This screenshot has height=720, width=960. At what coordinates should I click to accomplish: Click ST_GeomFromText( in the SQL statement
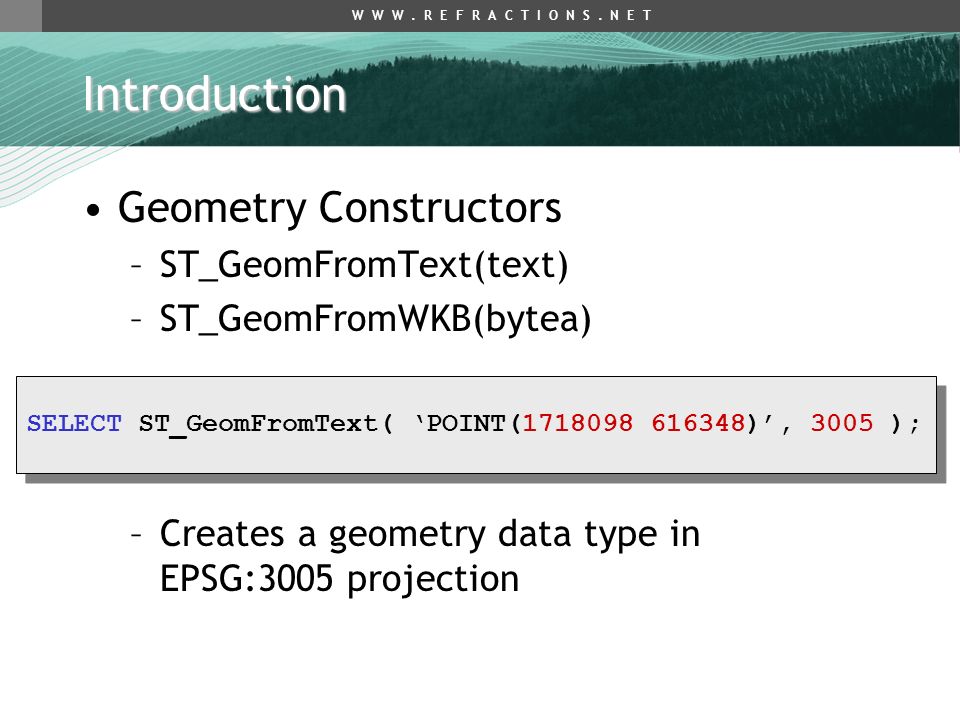tap(266, 424)
